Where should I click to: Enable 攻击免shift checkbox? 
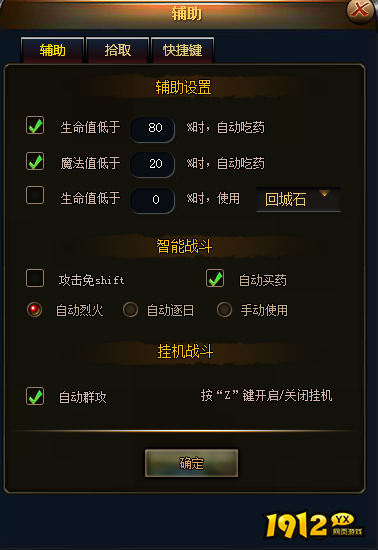coord(35,278)
